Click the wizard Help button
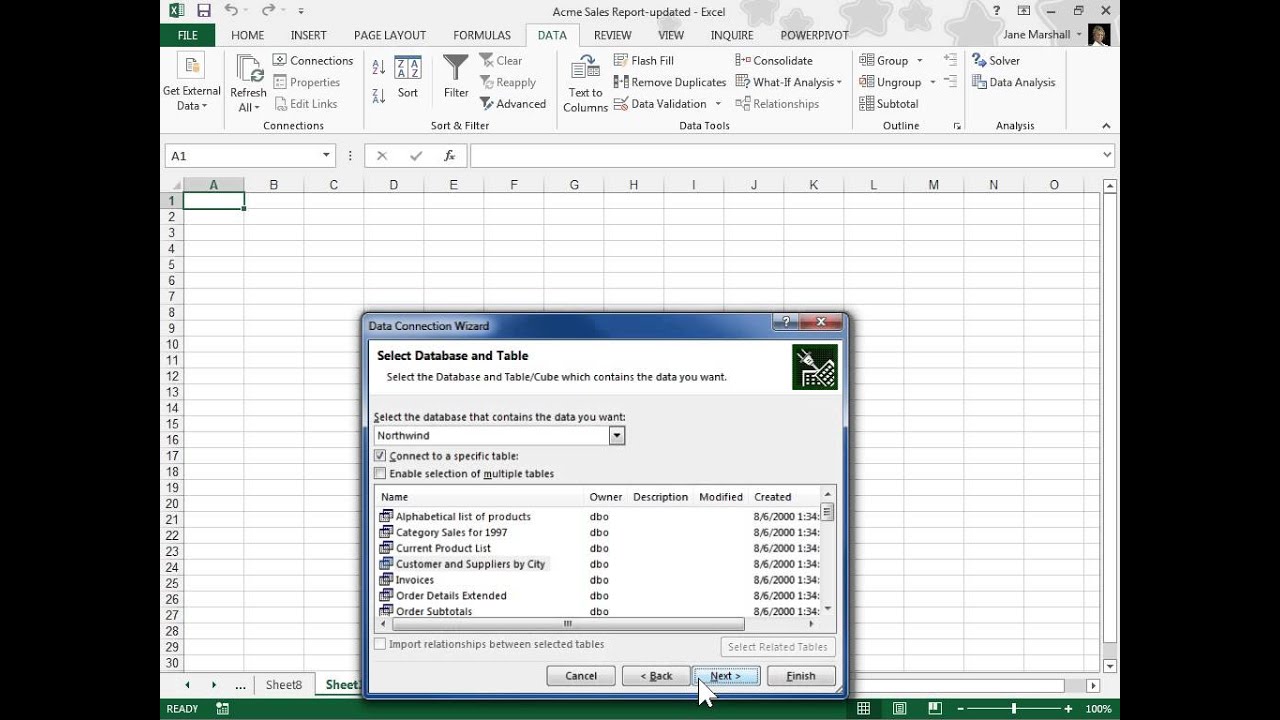 [785, 322]
